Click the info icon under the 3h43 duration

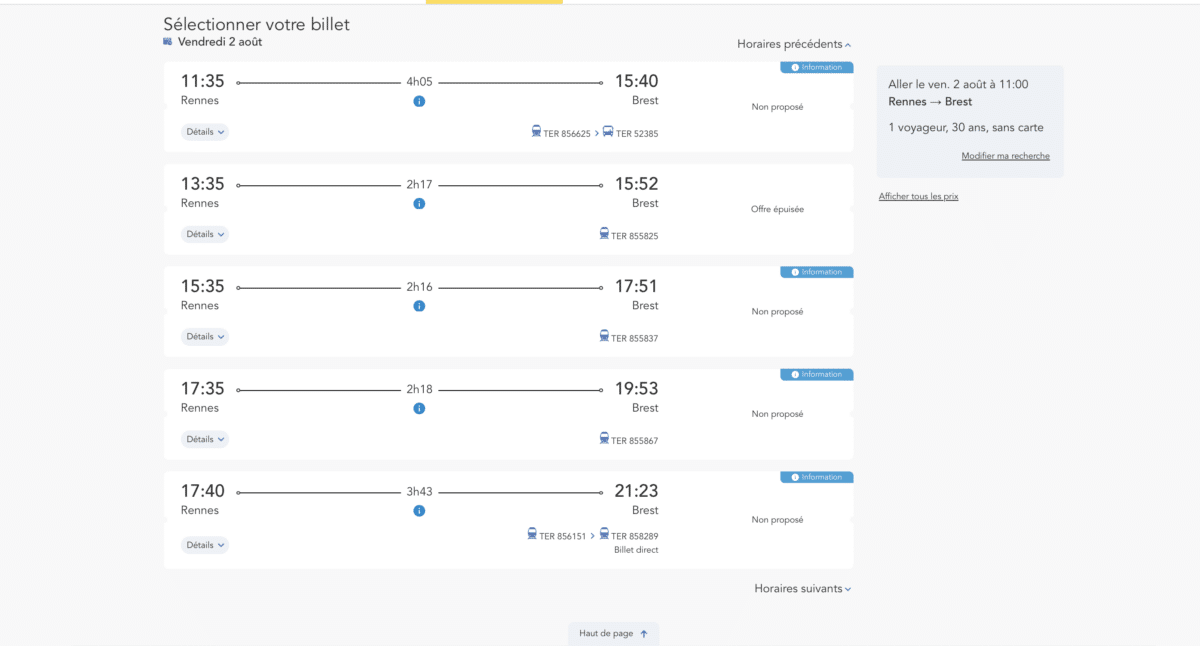tap(419, 511)
